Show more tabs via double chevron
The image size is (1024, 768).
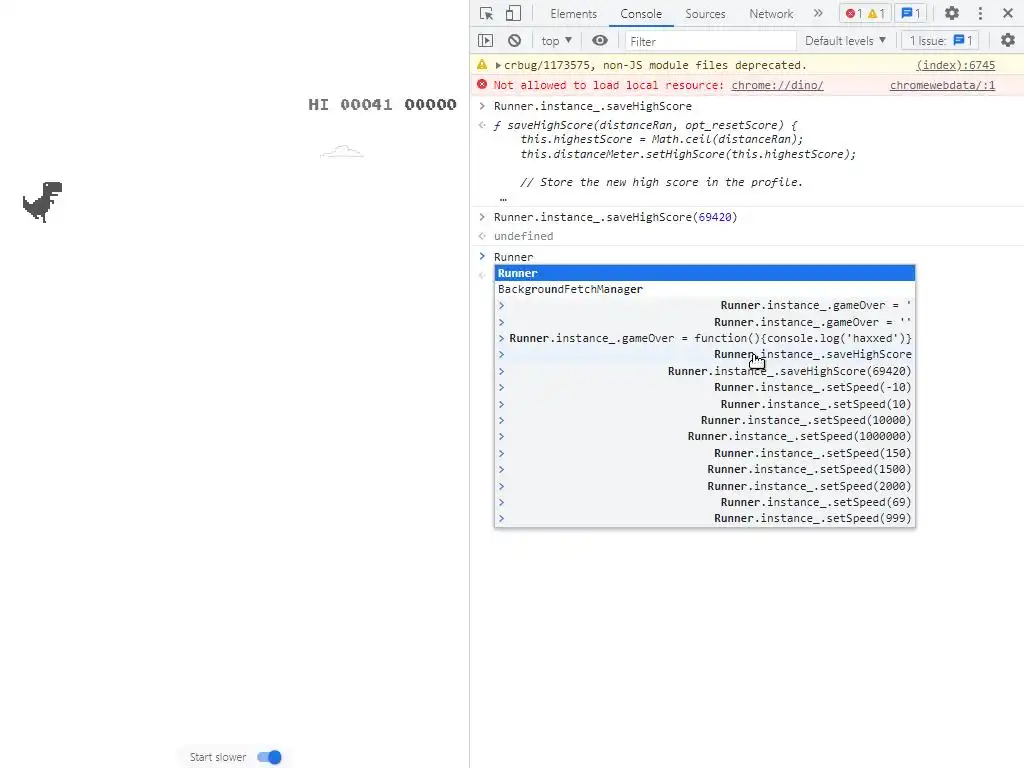[x=818, y=13]
